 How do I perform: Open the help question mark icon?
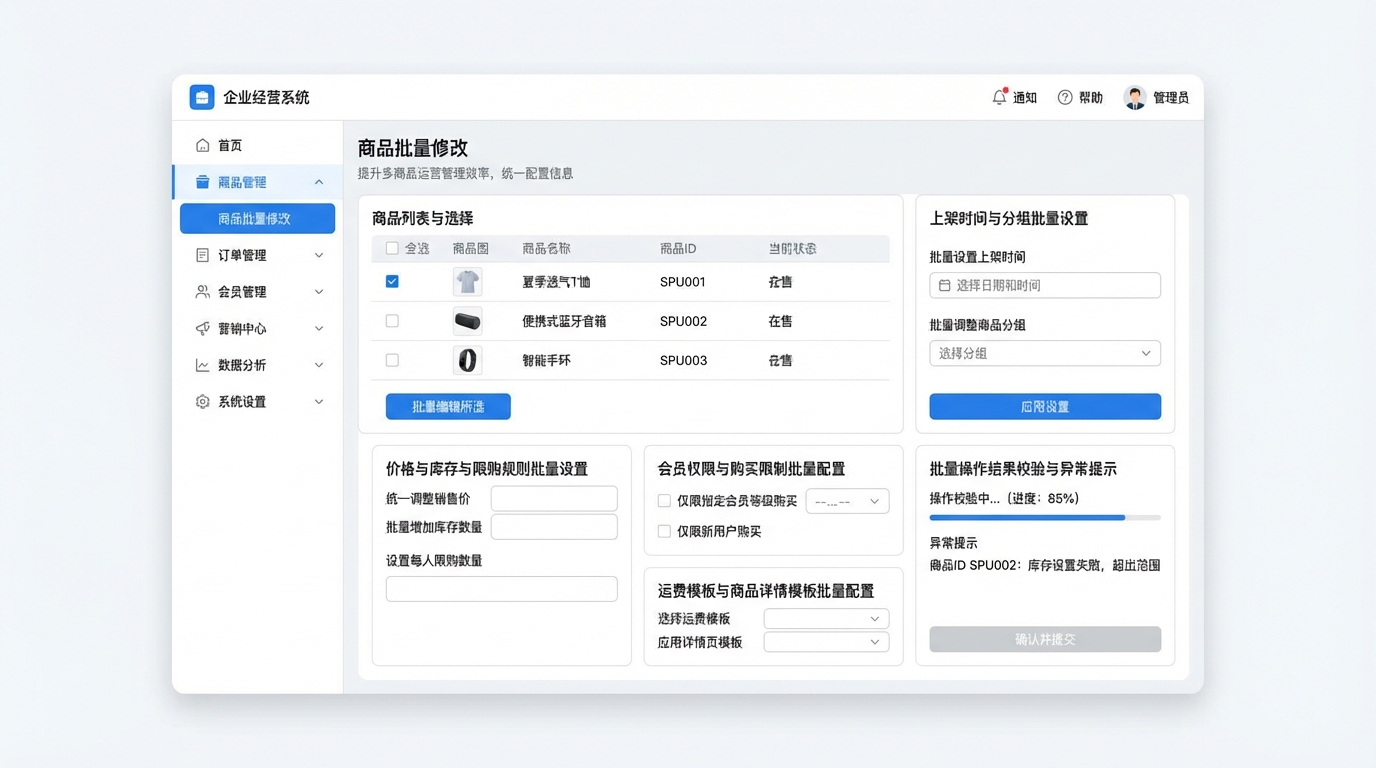1065,97
